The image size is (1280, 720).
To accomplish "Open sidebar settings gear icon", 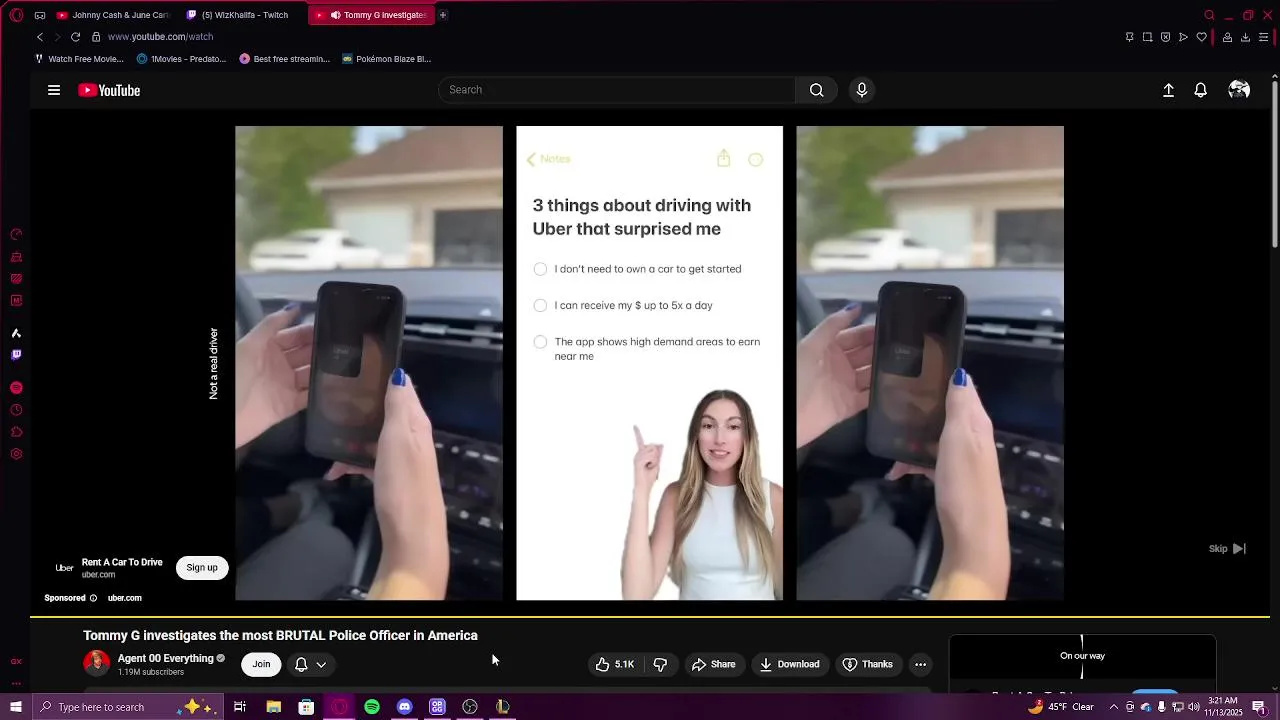I will (16, 454).
